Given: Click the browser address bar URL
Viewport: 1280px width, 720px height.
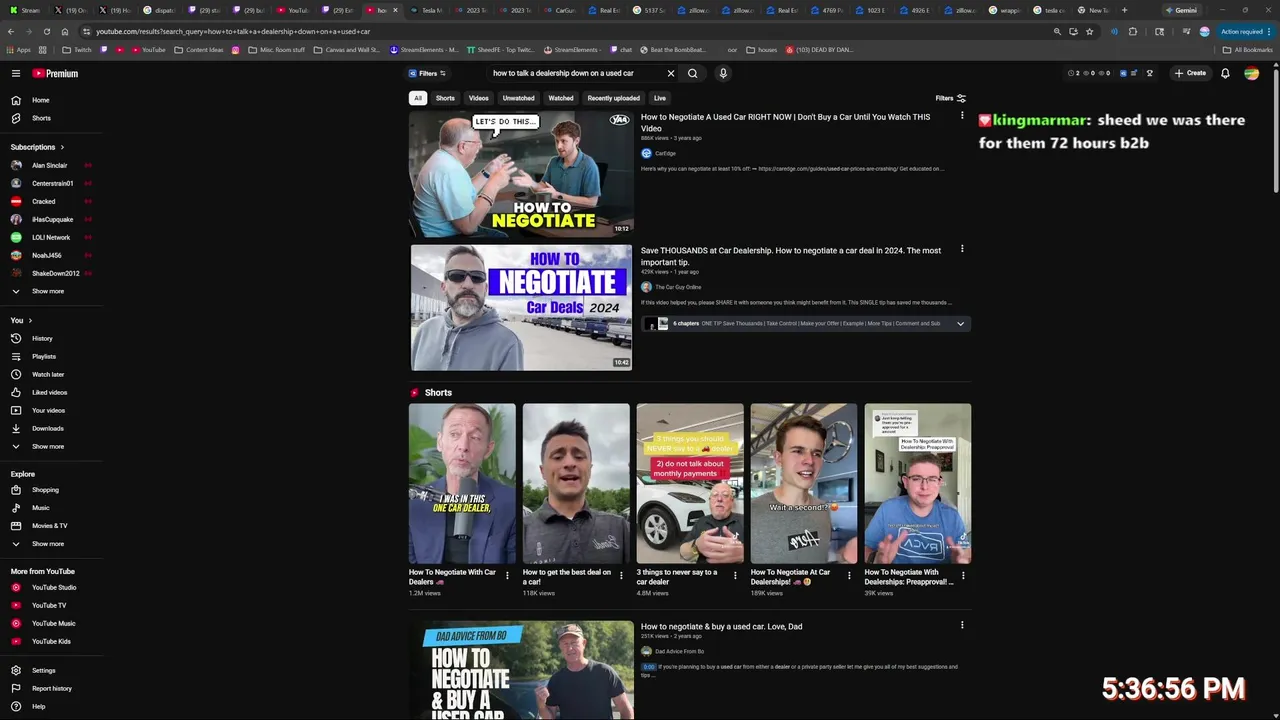Looking at the screenshot, I should point(233,31).
